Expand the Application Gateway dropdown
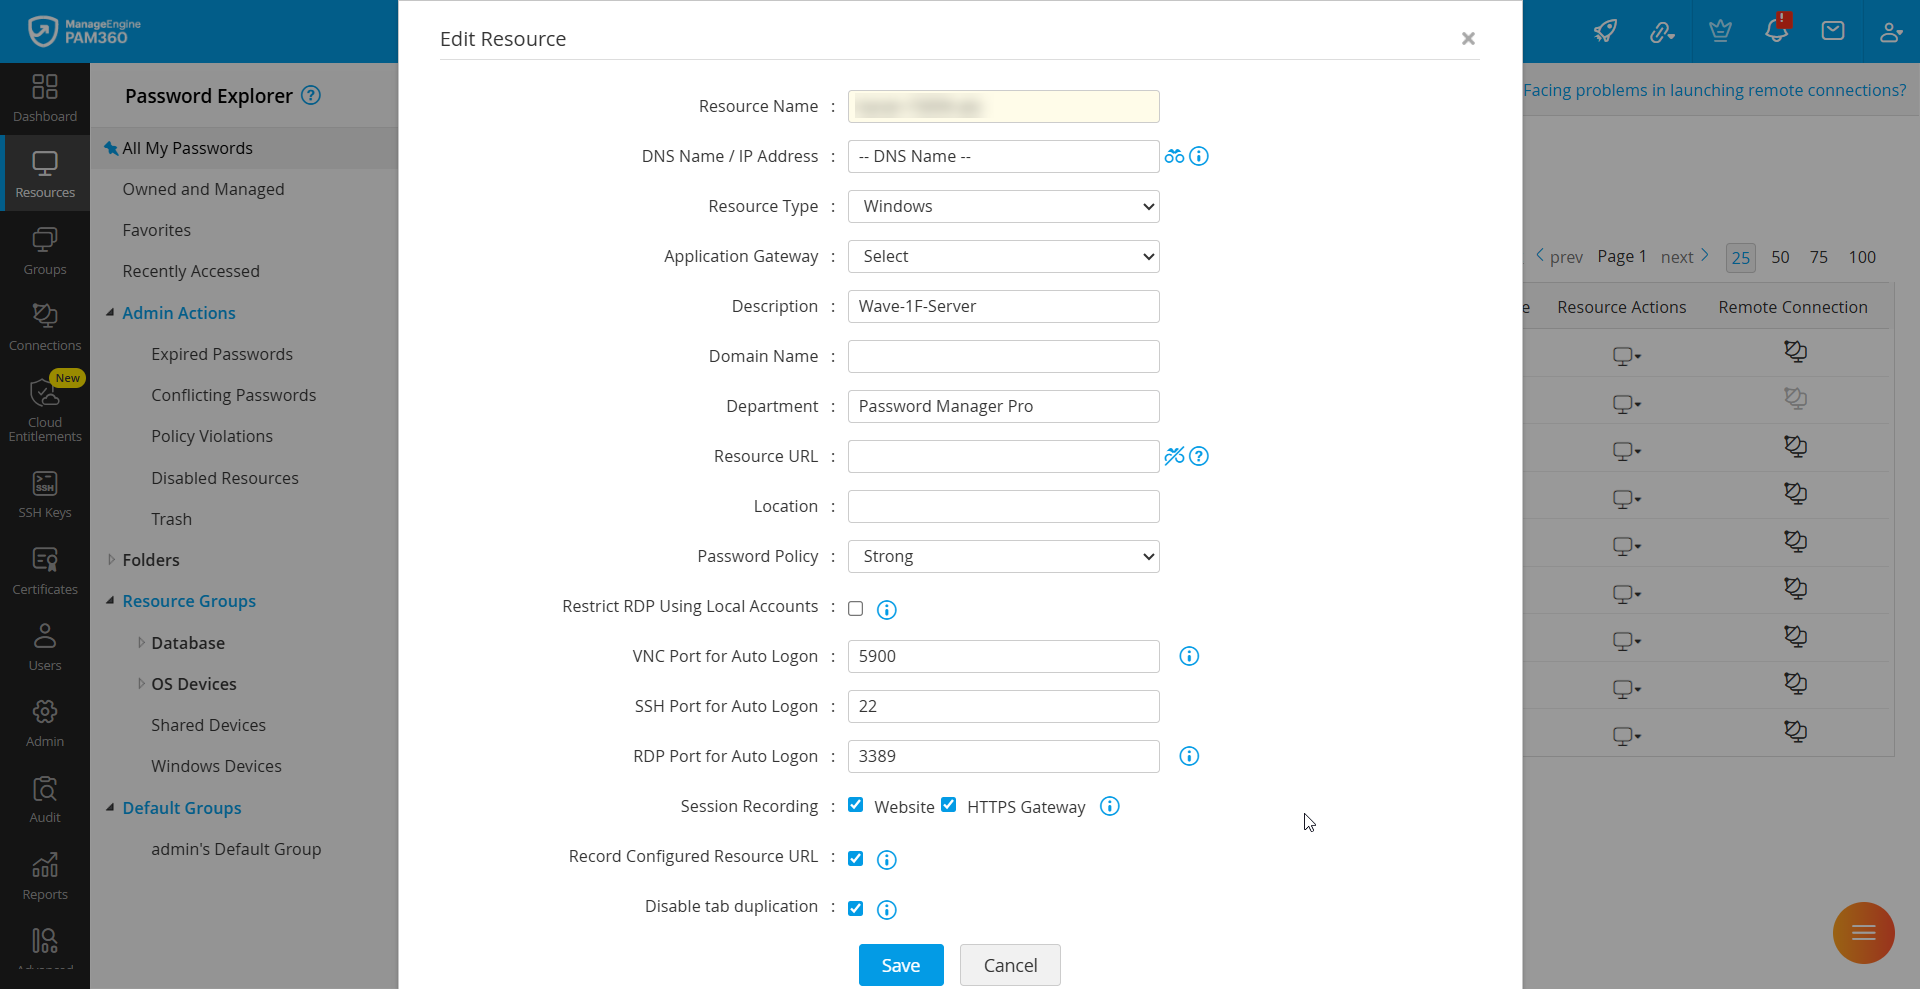1920x989 pixels. [1003, 256]
